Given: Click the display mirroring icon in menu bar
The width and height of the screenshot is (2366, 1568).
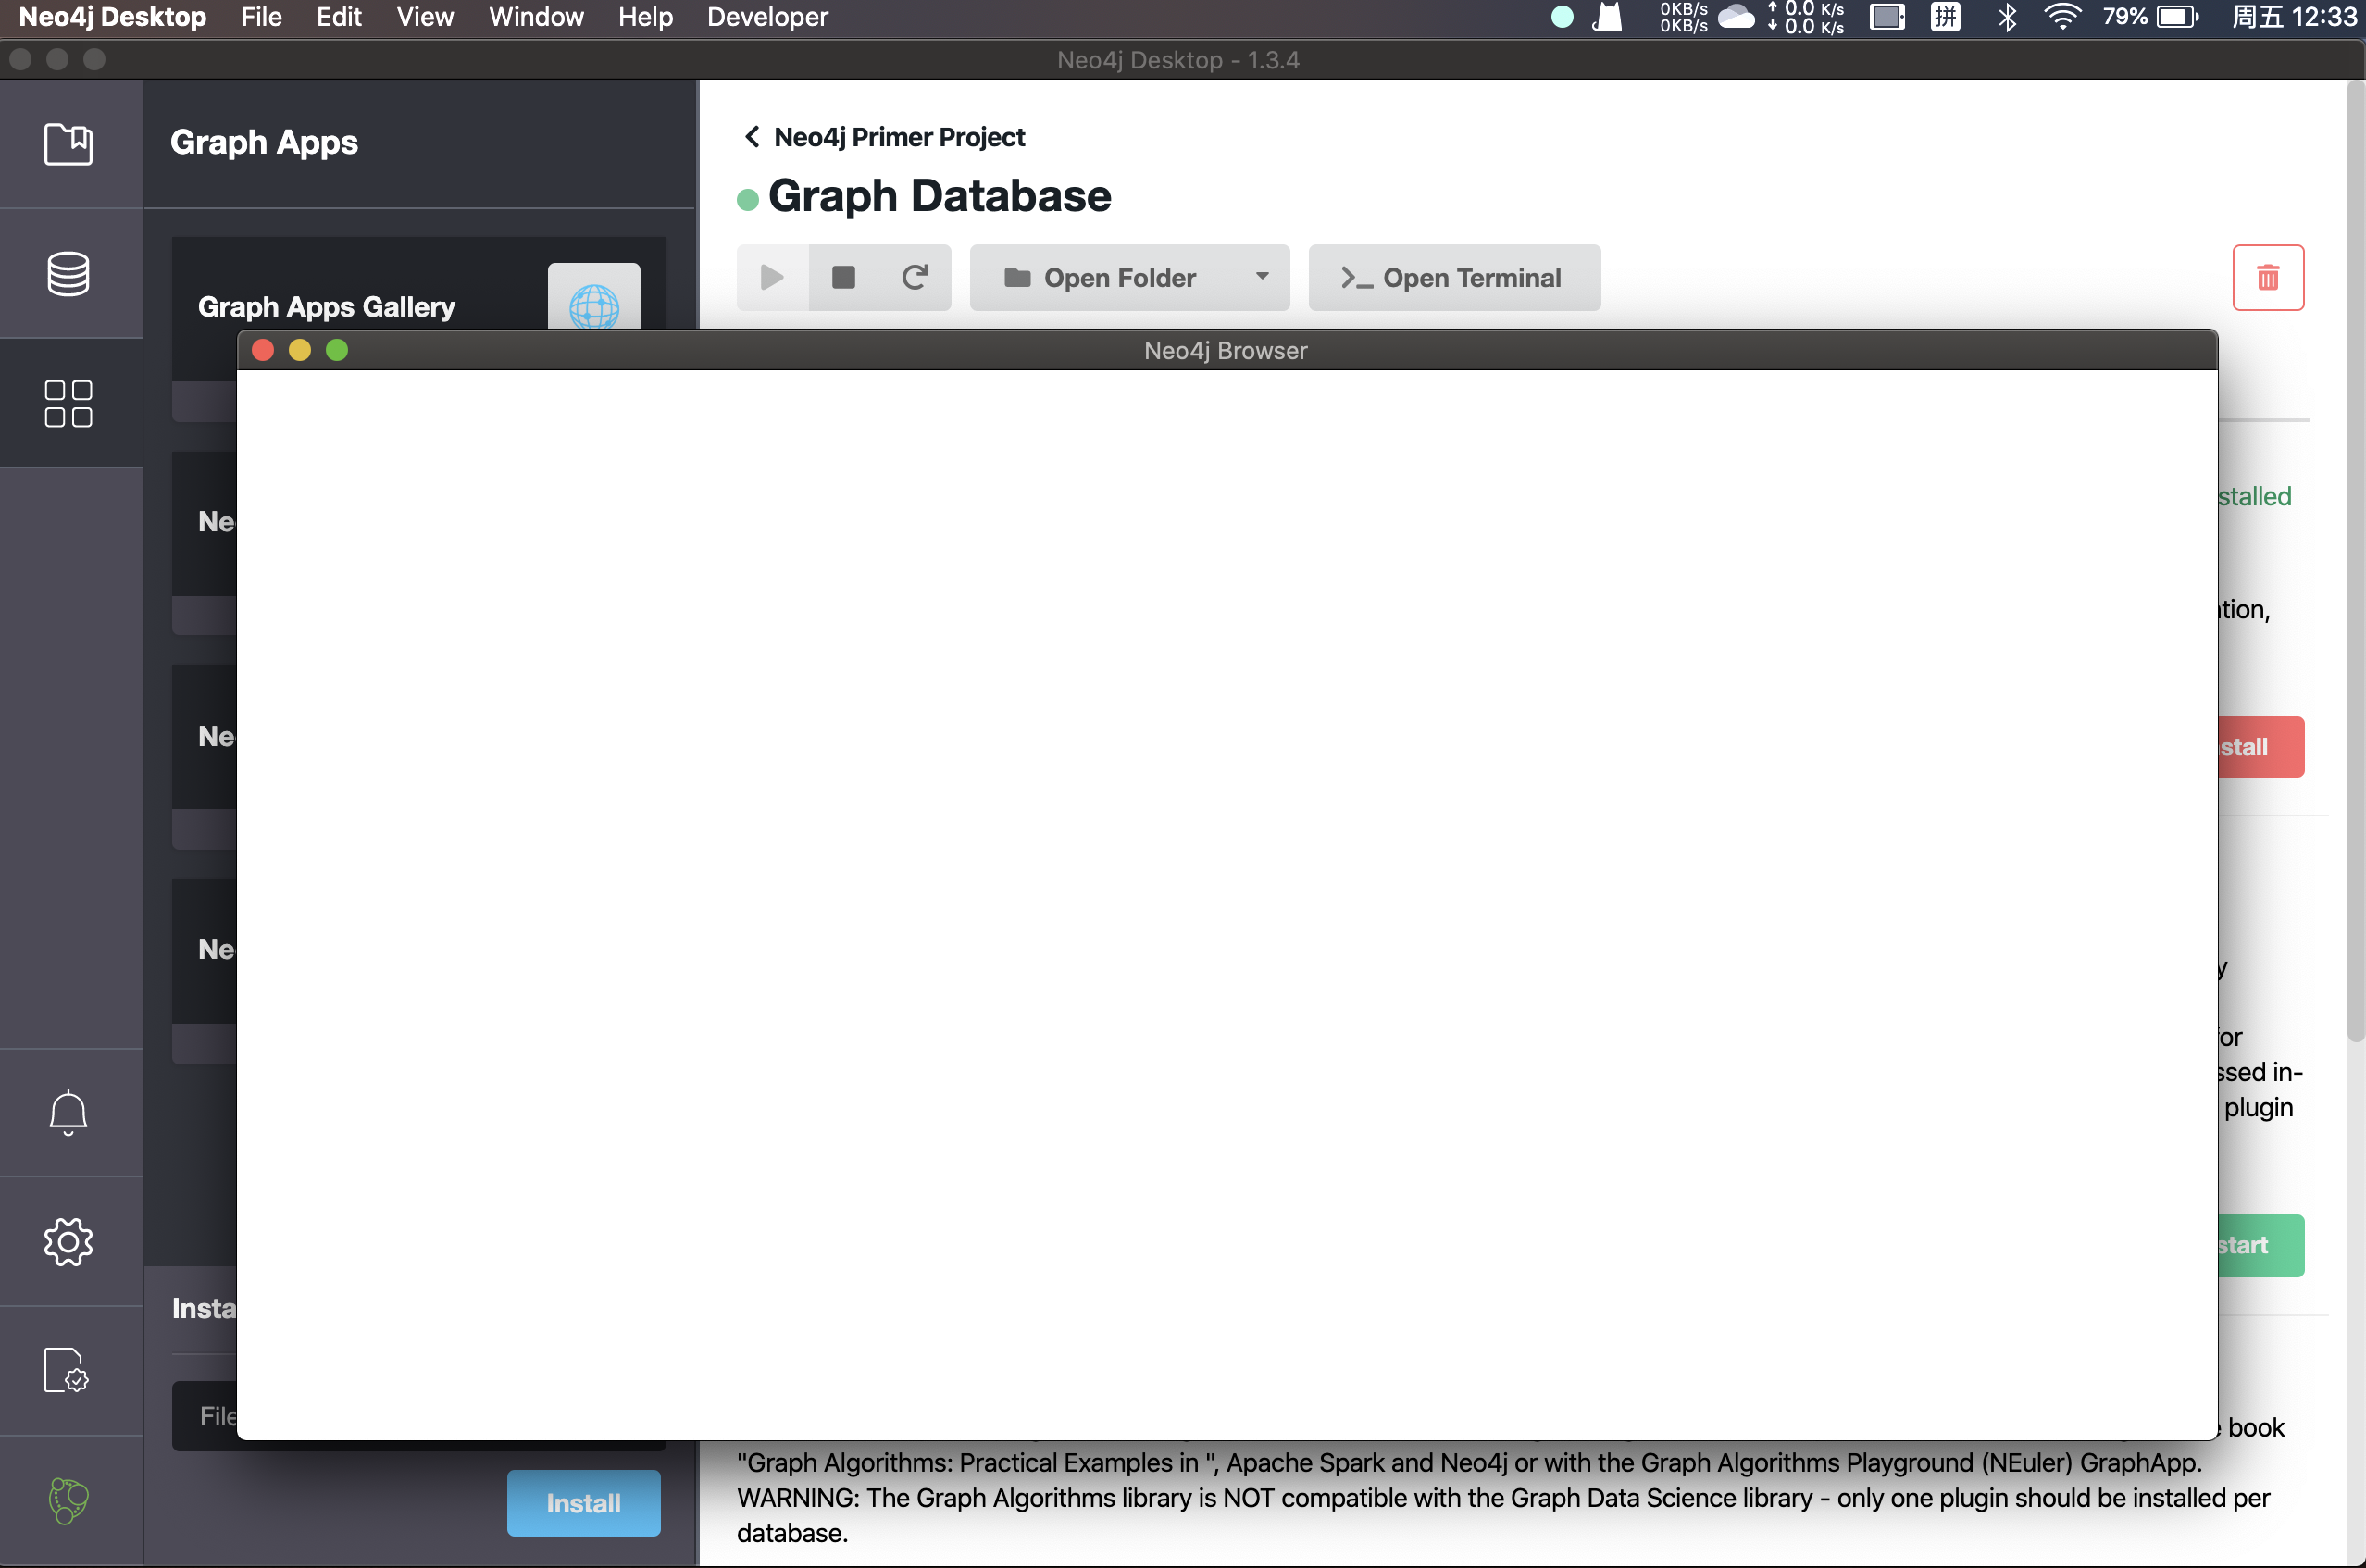Looking at the screenshot, I should pyautogui.click(x=1887, y=17).
